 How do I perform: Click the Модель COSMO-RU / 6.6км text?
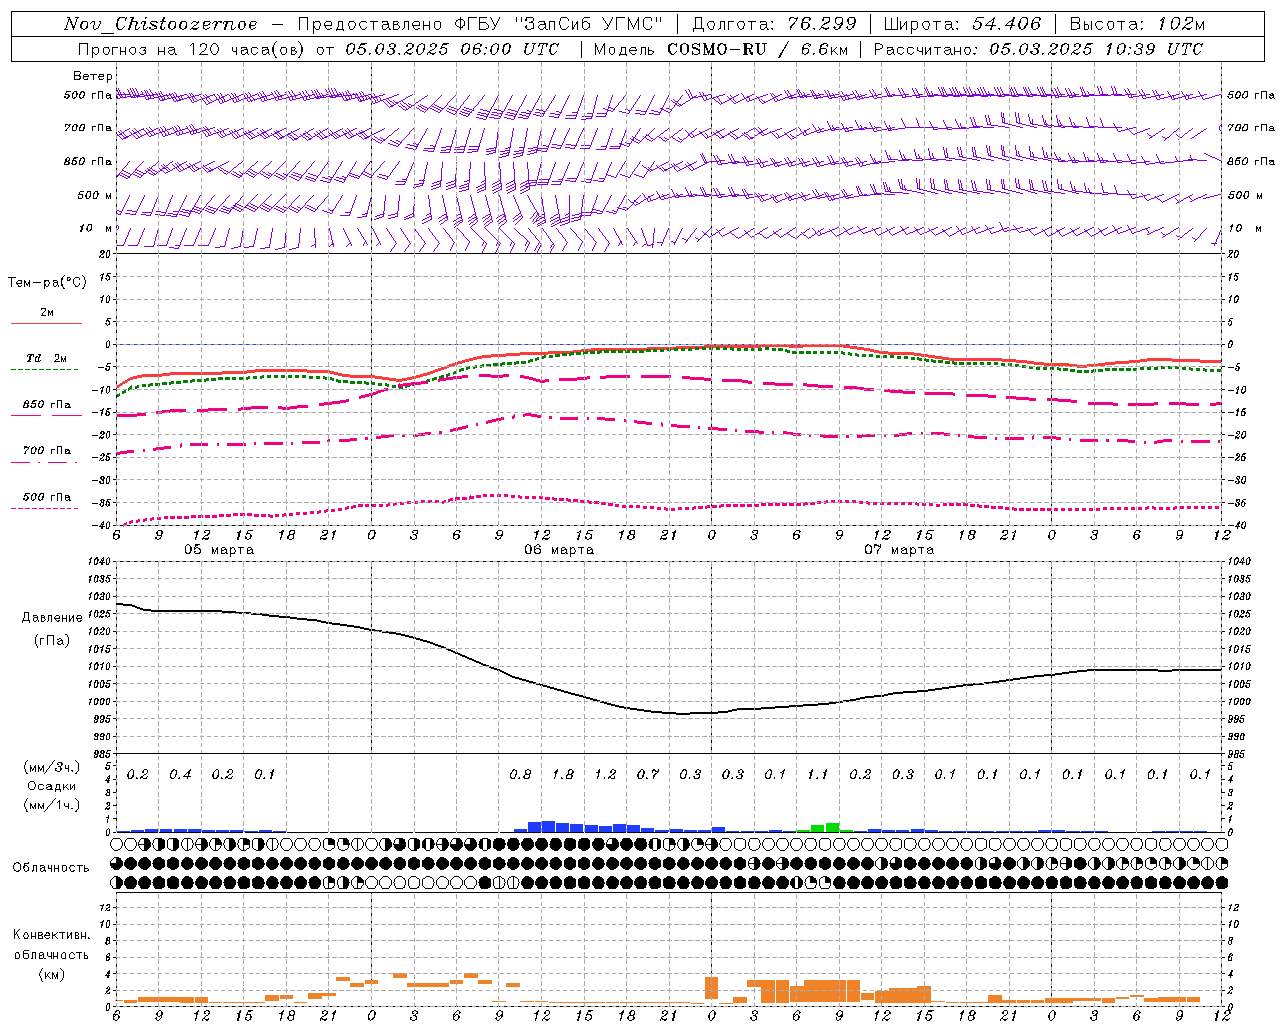coord(719,49)
